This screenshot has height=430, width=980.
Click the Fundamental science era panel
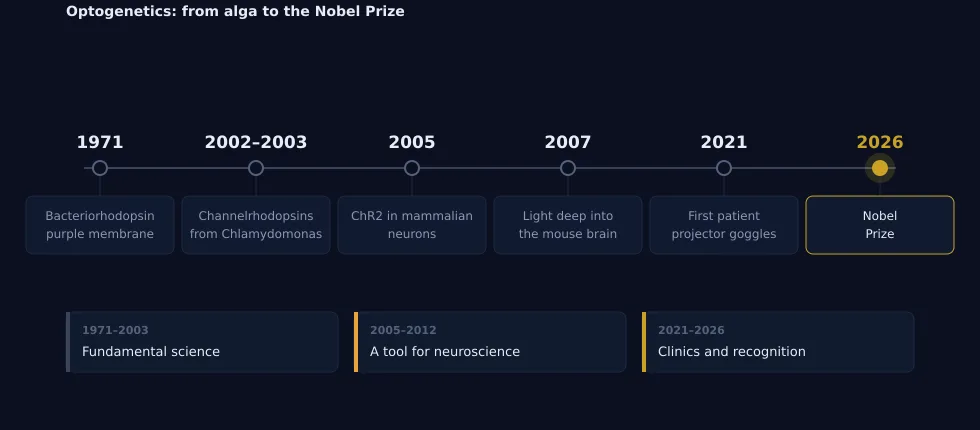[x=202, y=342]
